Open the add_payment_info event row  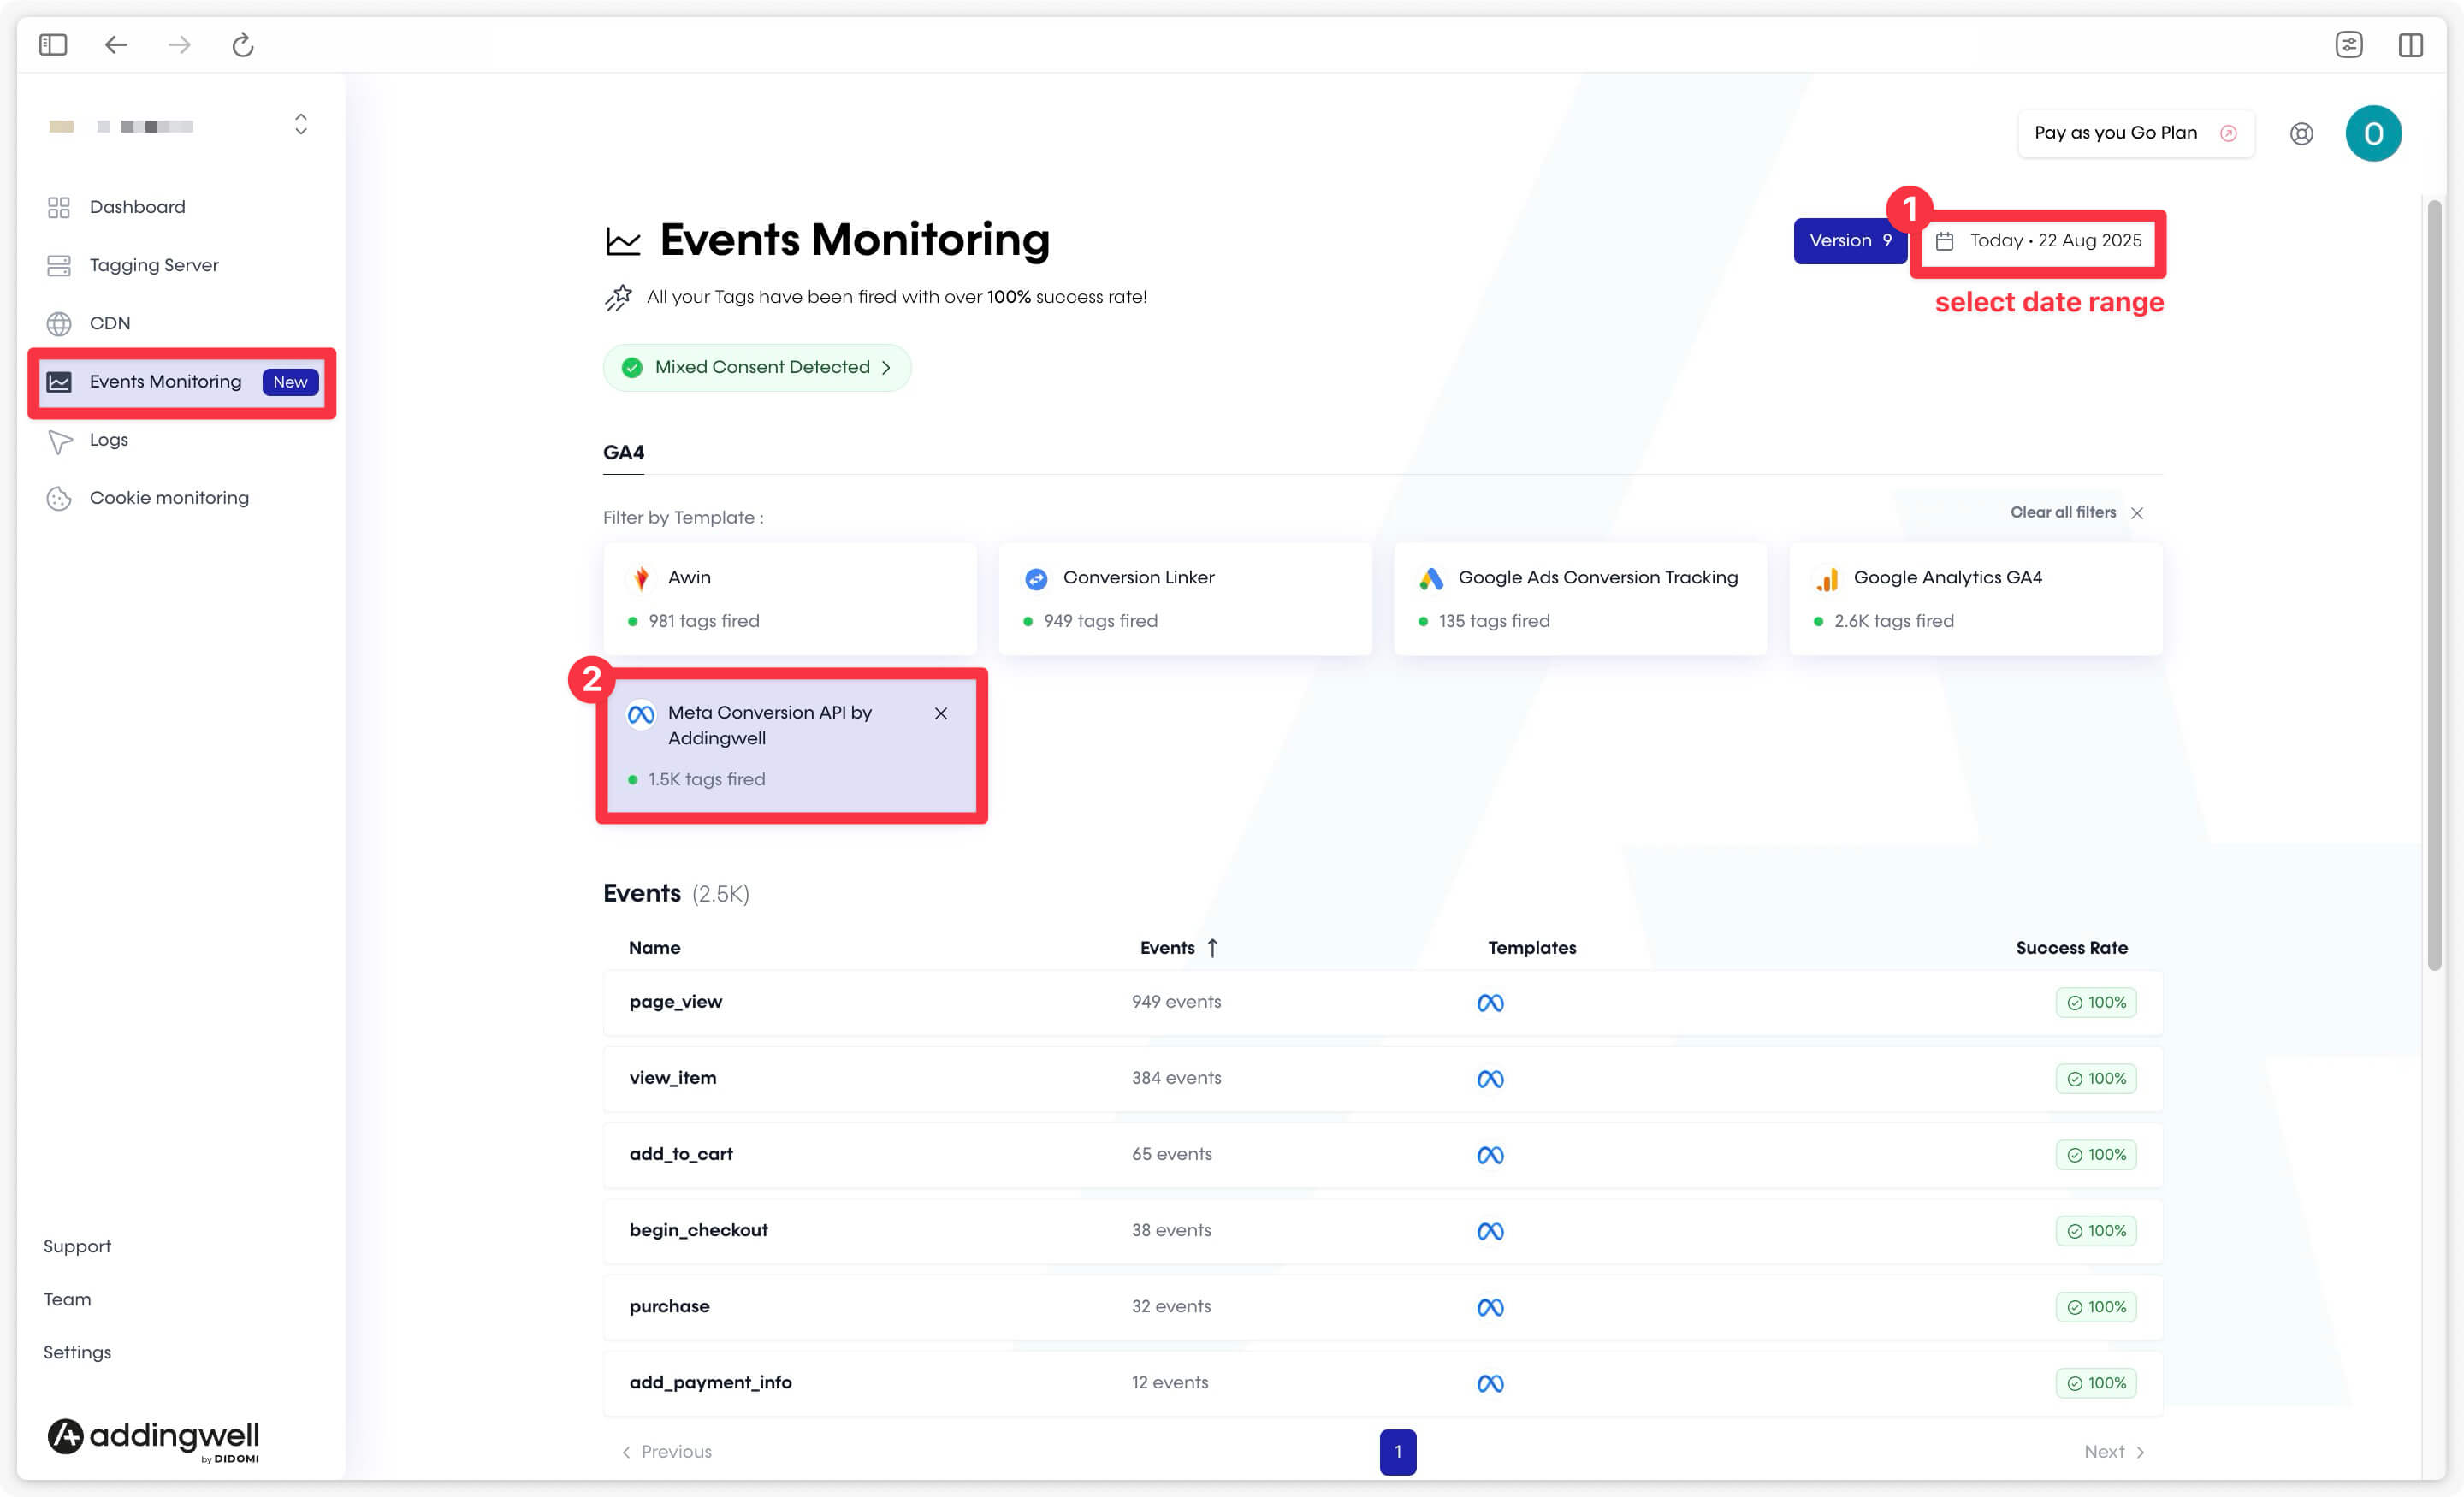[1383, 1382]
